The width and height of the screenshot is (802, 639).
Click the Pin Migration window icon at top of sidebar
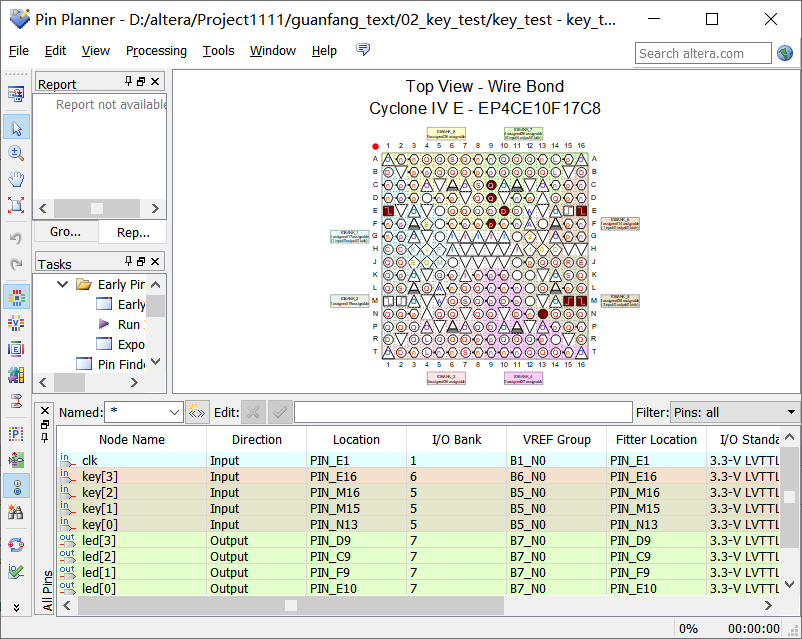coord(16,94)
